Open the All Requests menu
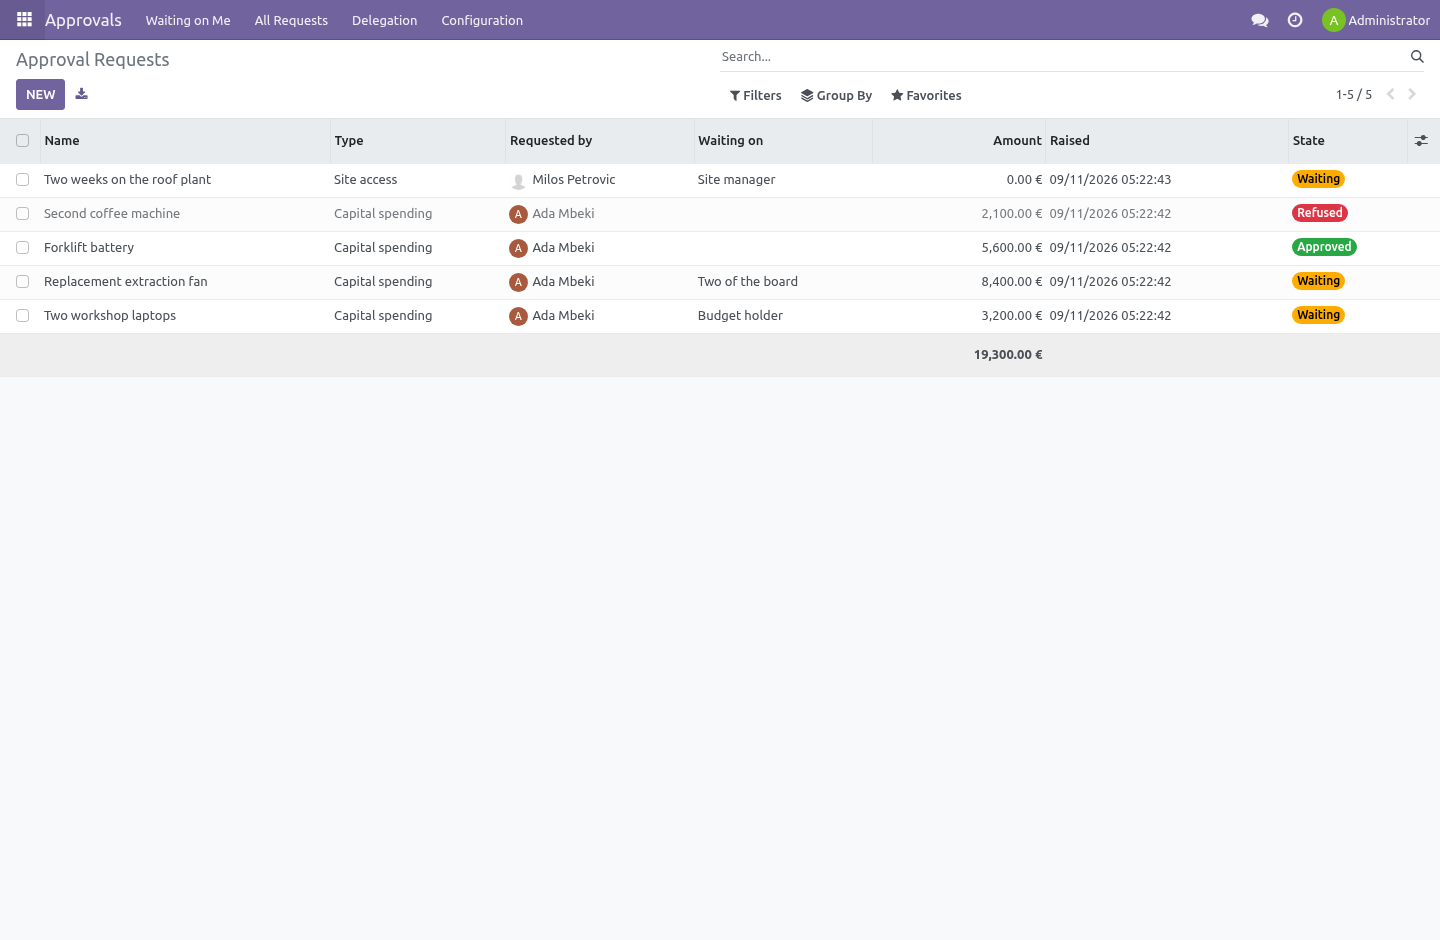The image size is (1440, 940). pyautogui.click(x=291, y=20)
